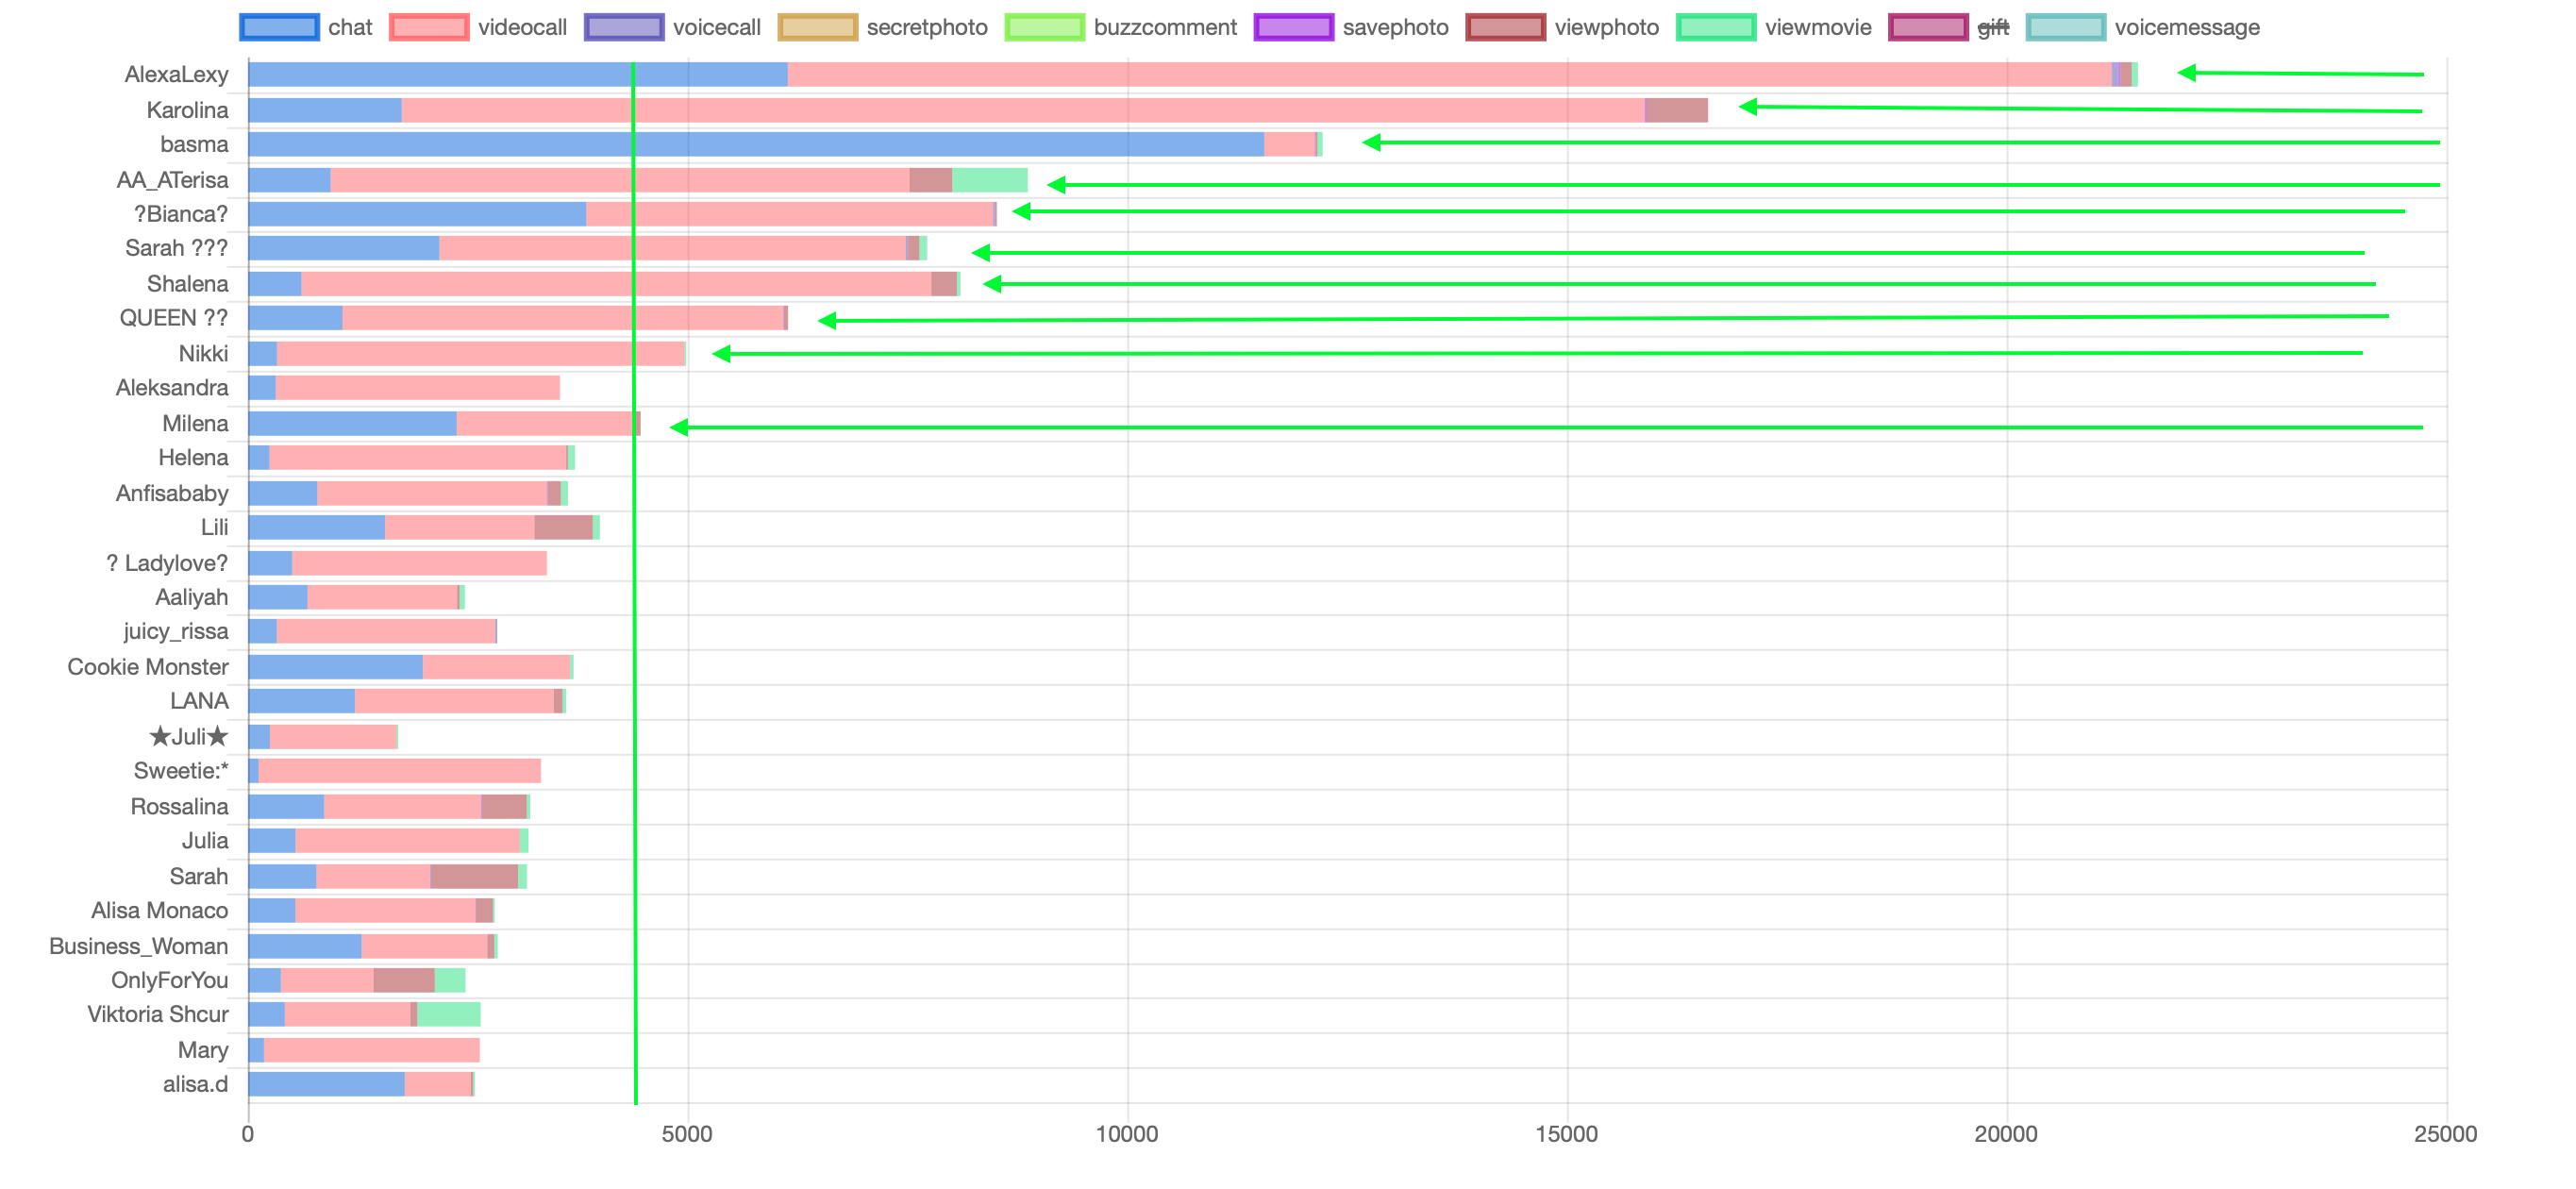Click the Anfisababy axis label
The height and width of the screenshot is (1189, 2576).
[172, 493]
